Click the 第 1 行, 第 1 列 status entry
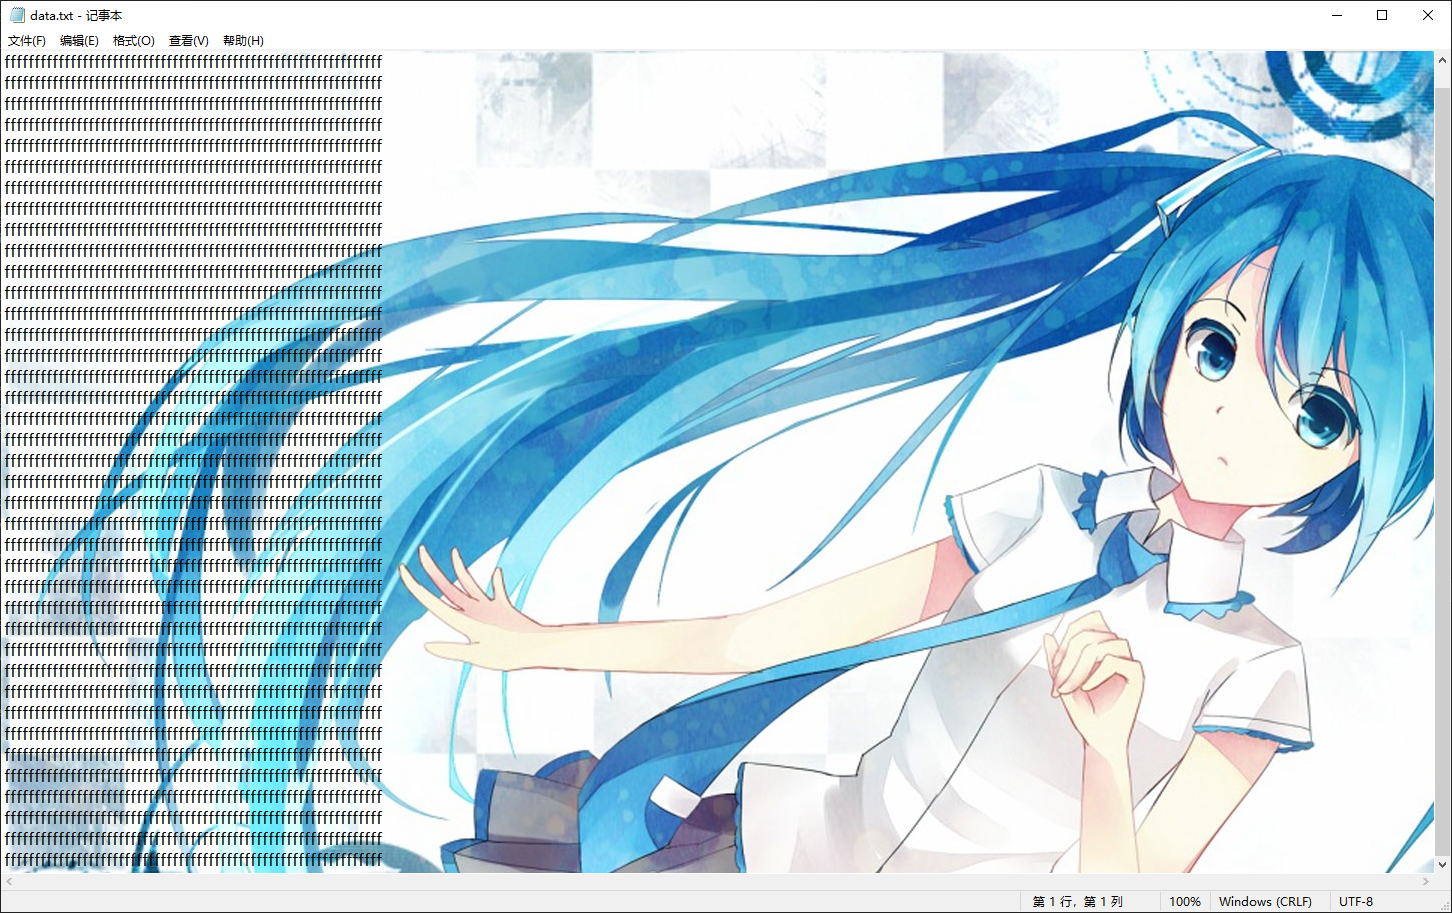 pyautogui.click(x=1078, y=902)
